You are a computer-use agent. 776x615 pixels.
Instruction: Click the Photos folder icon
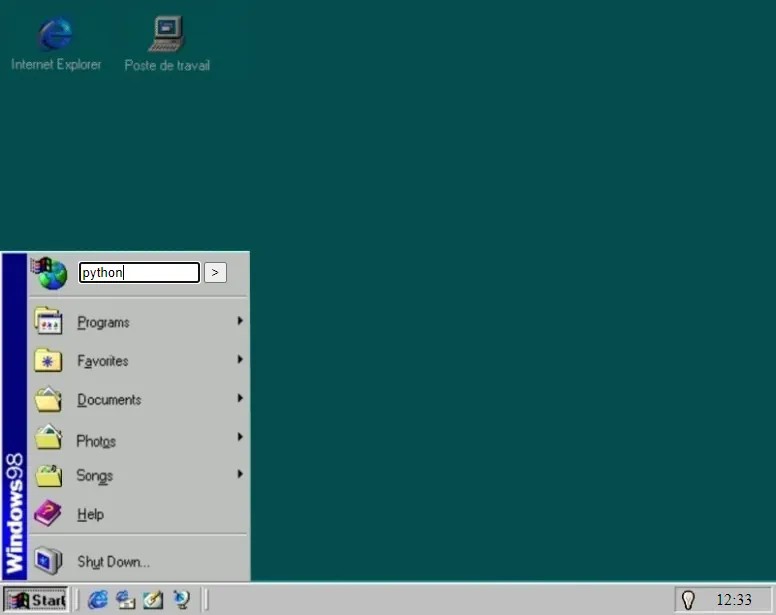tap(48, 437)
